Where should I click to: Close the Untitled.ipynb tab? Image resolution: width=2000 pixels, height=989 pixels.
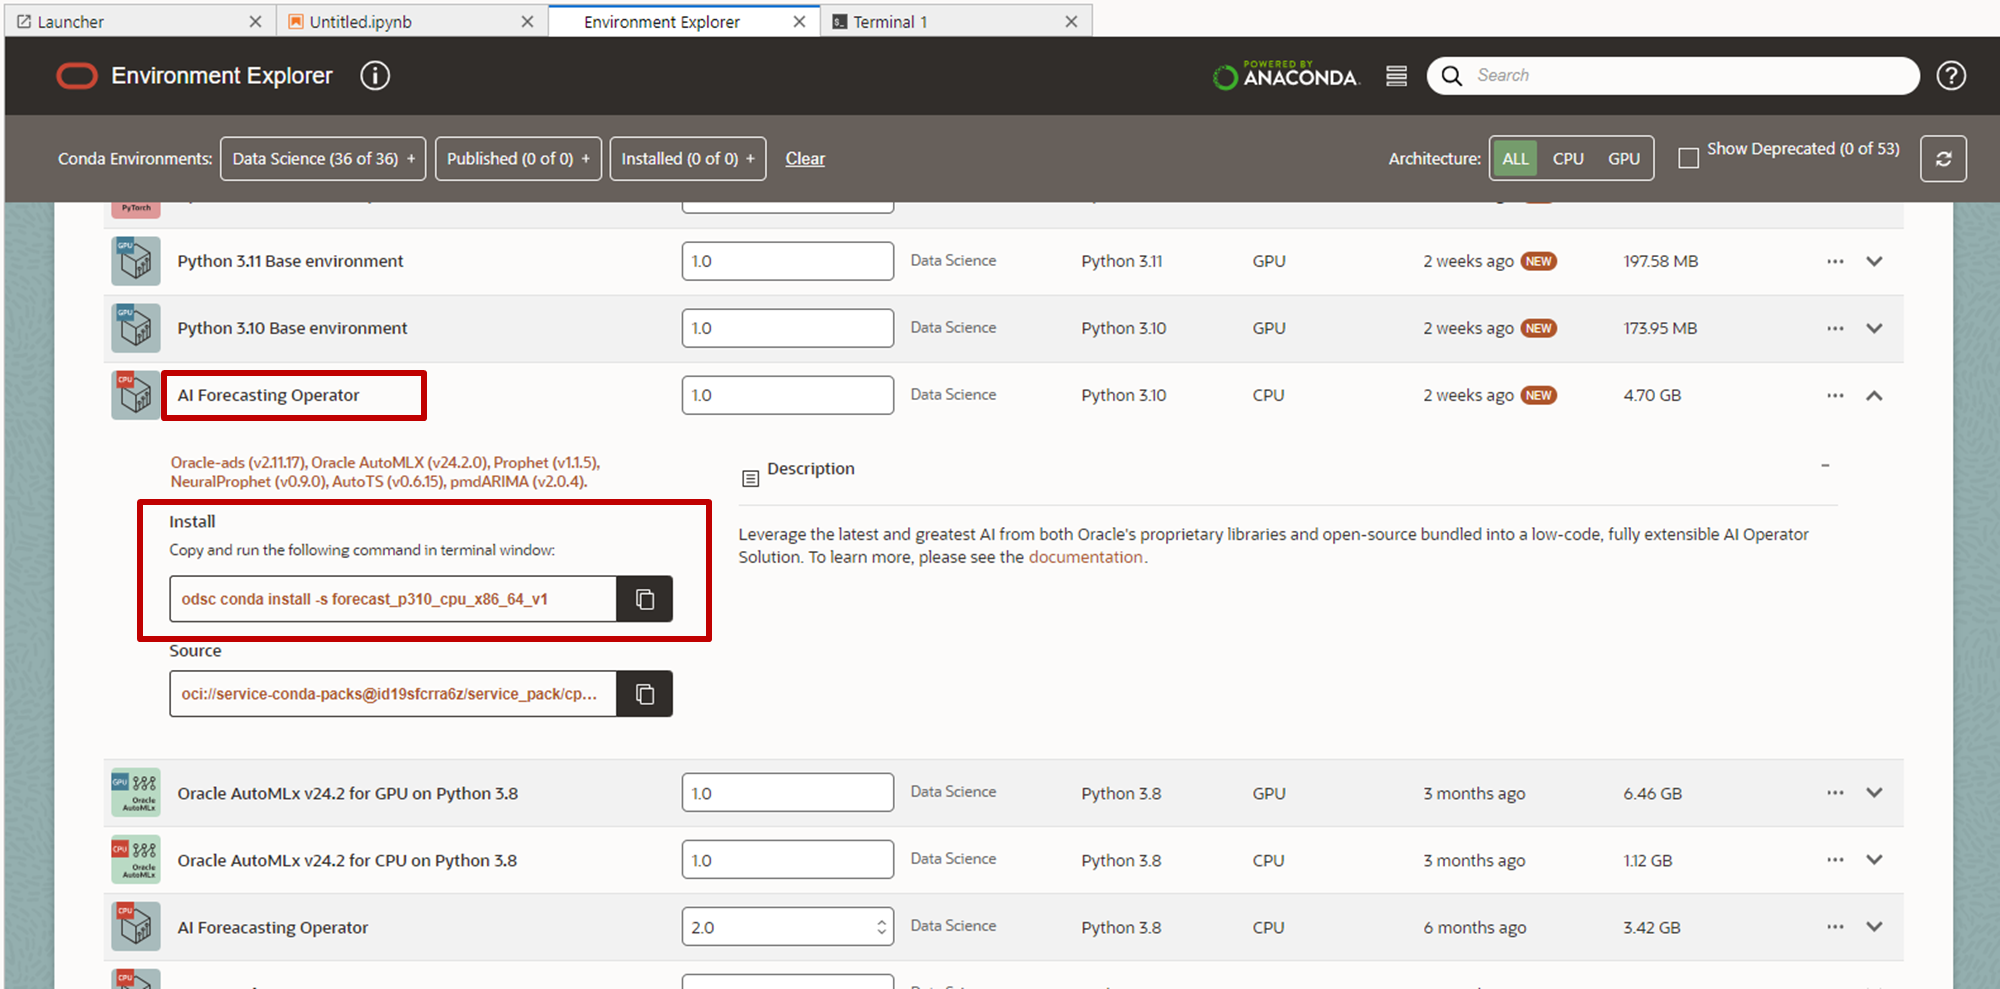[527, 21]
